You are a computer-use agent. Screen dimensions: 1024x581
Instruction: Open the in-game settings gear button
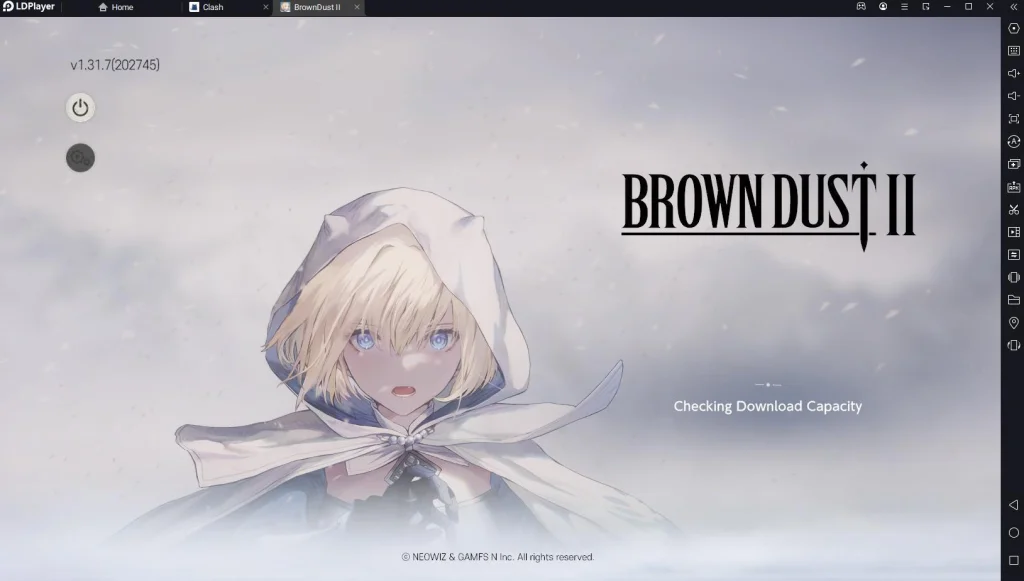(x=80, y=158)
